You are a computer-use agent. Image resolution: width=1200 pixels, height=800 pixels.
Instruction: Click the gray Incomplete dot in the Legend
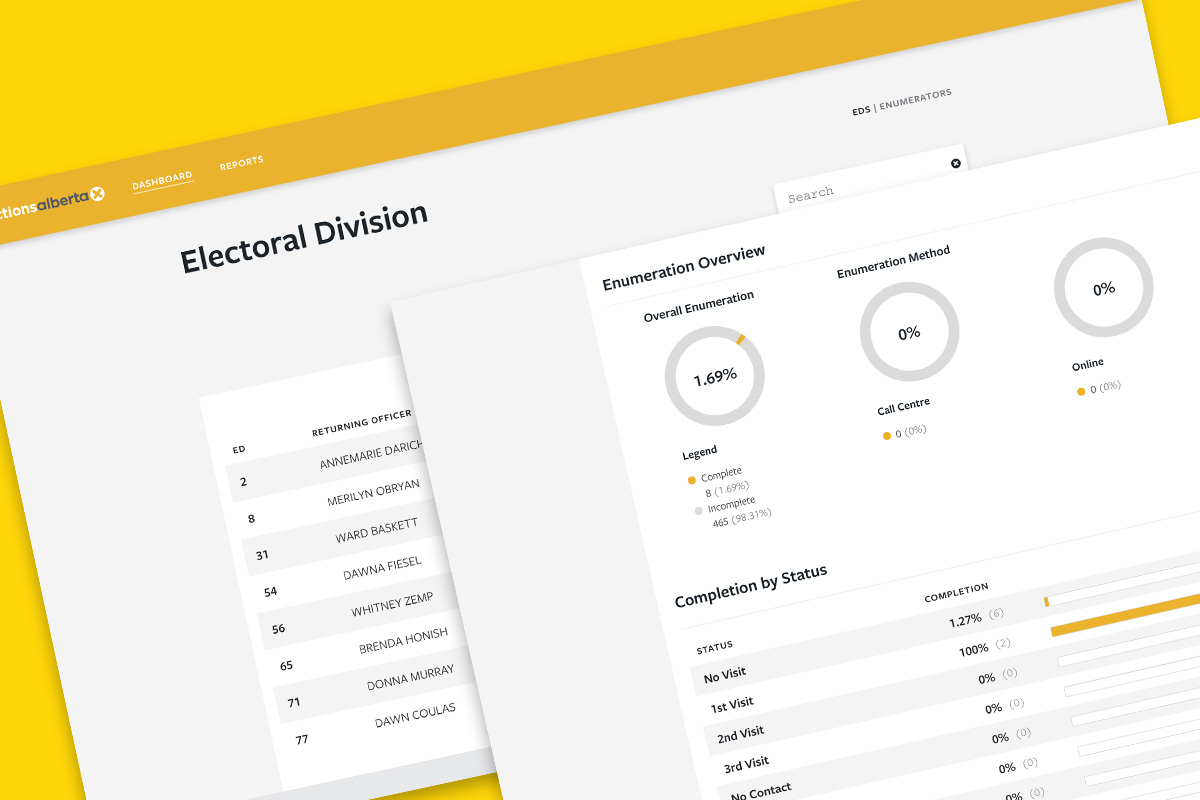[699, 510]
